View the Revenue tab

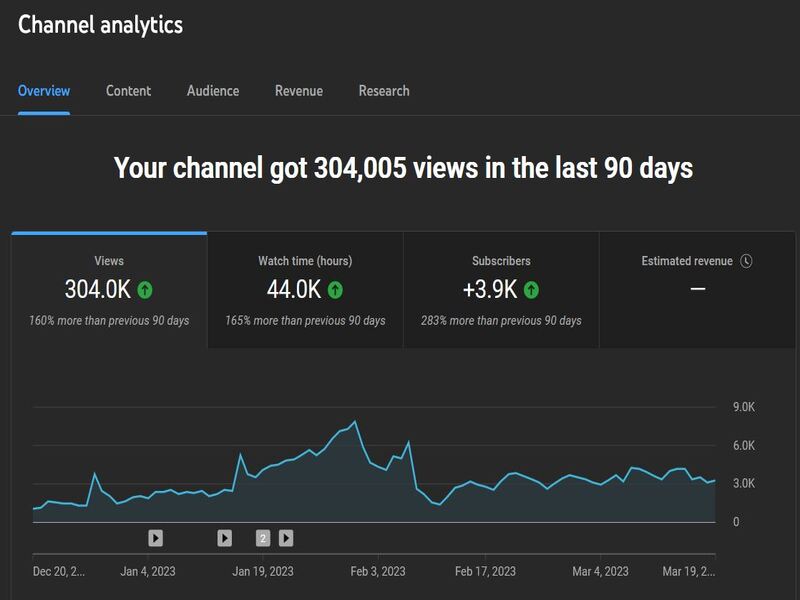(x=299, y=91)
